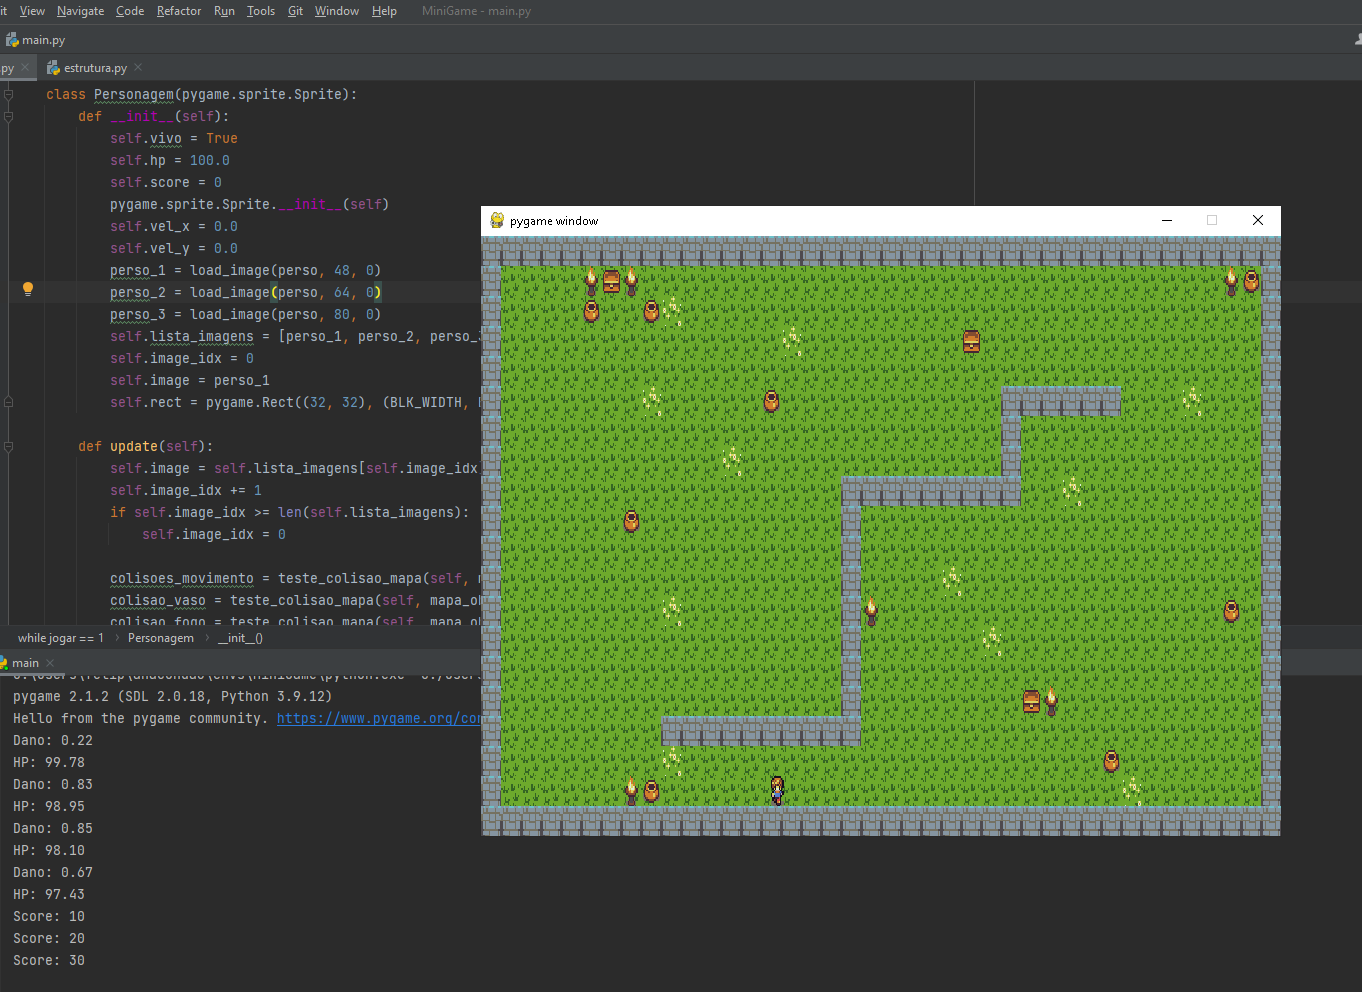Collapse the __init__ method using its gutter arrow
Viewport: 1362px width, 992px height.
coord(8,116)
